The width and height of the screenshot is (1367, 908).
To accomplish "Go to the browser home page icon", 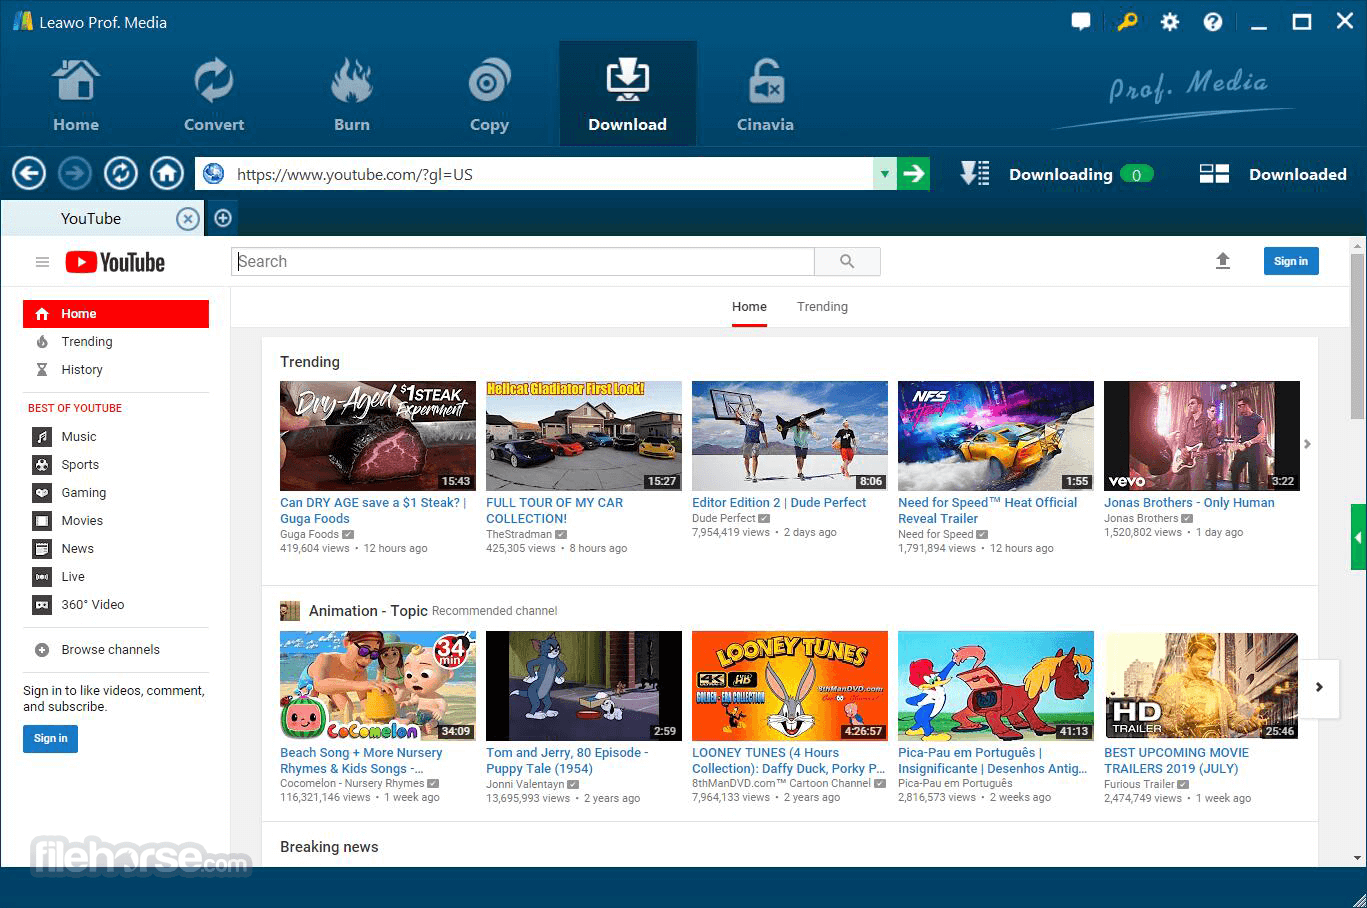I will point(167,174).
